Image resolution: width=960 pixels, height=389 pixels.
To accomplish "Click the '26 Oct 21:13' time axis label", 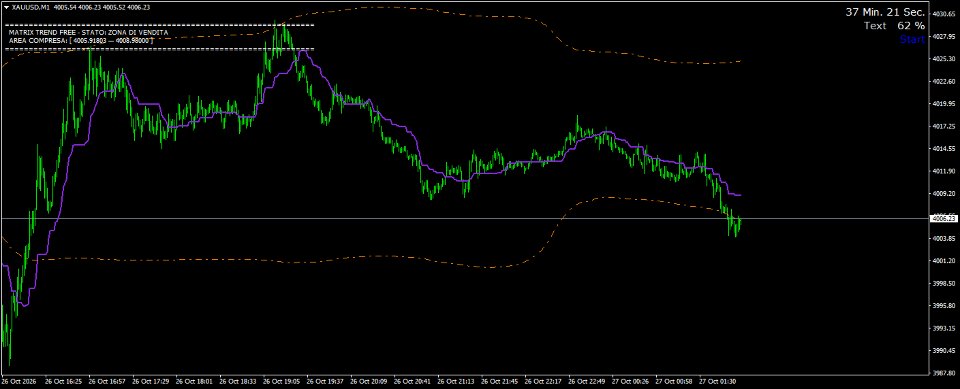I will coord(456,381).
